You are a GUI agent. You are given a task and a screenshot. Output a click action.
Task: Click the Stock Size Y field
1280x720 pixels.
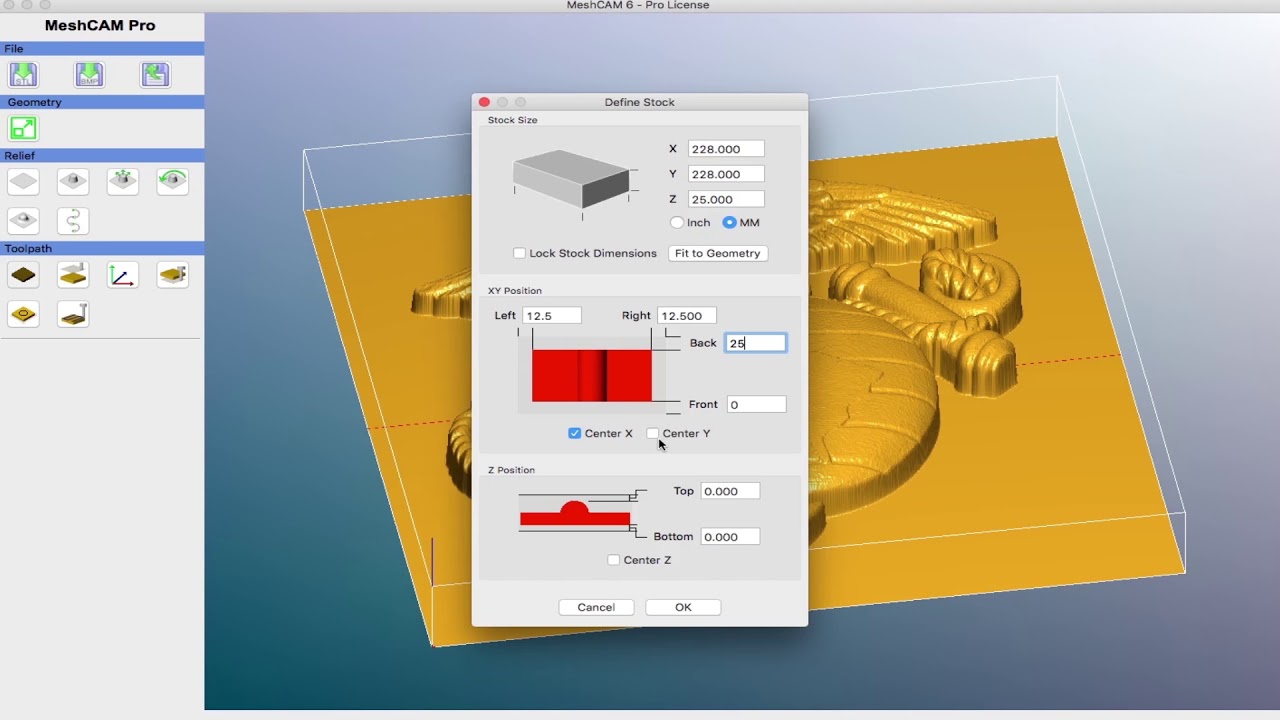point(726,174)
